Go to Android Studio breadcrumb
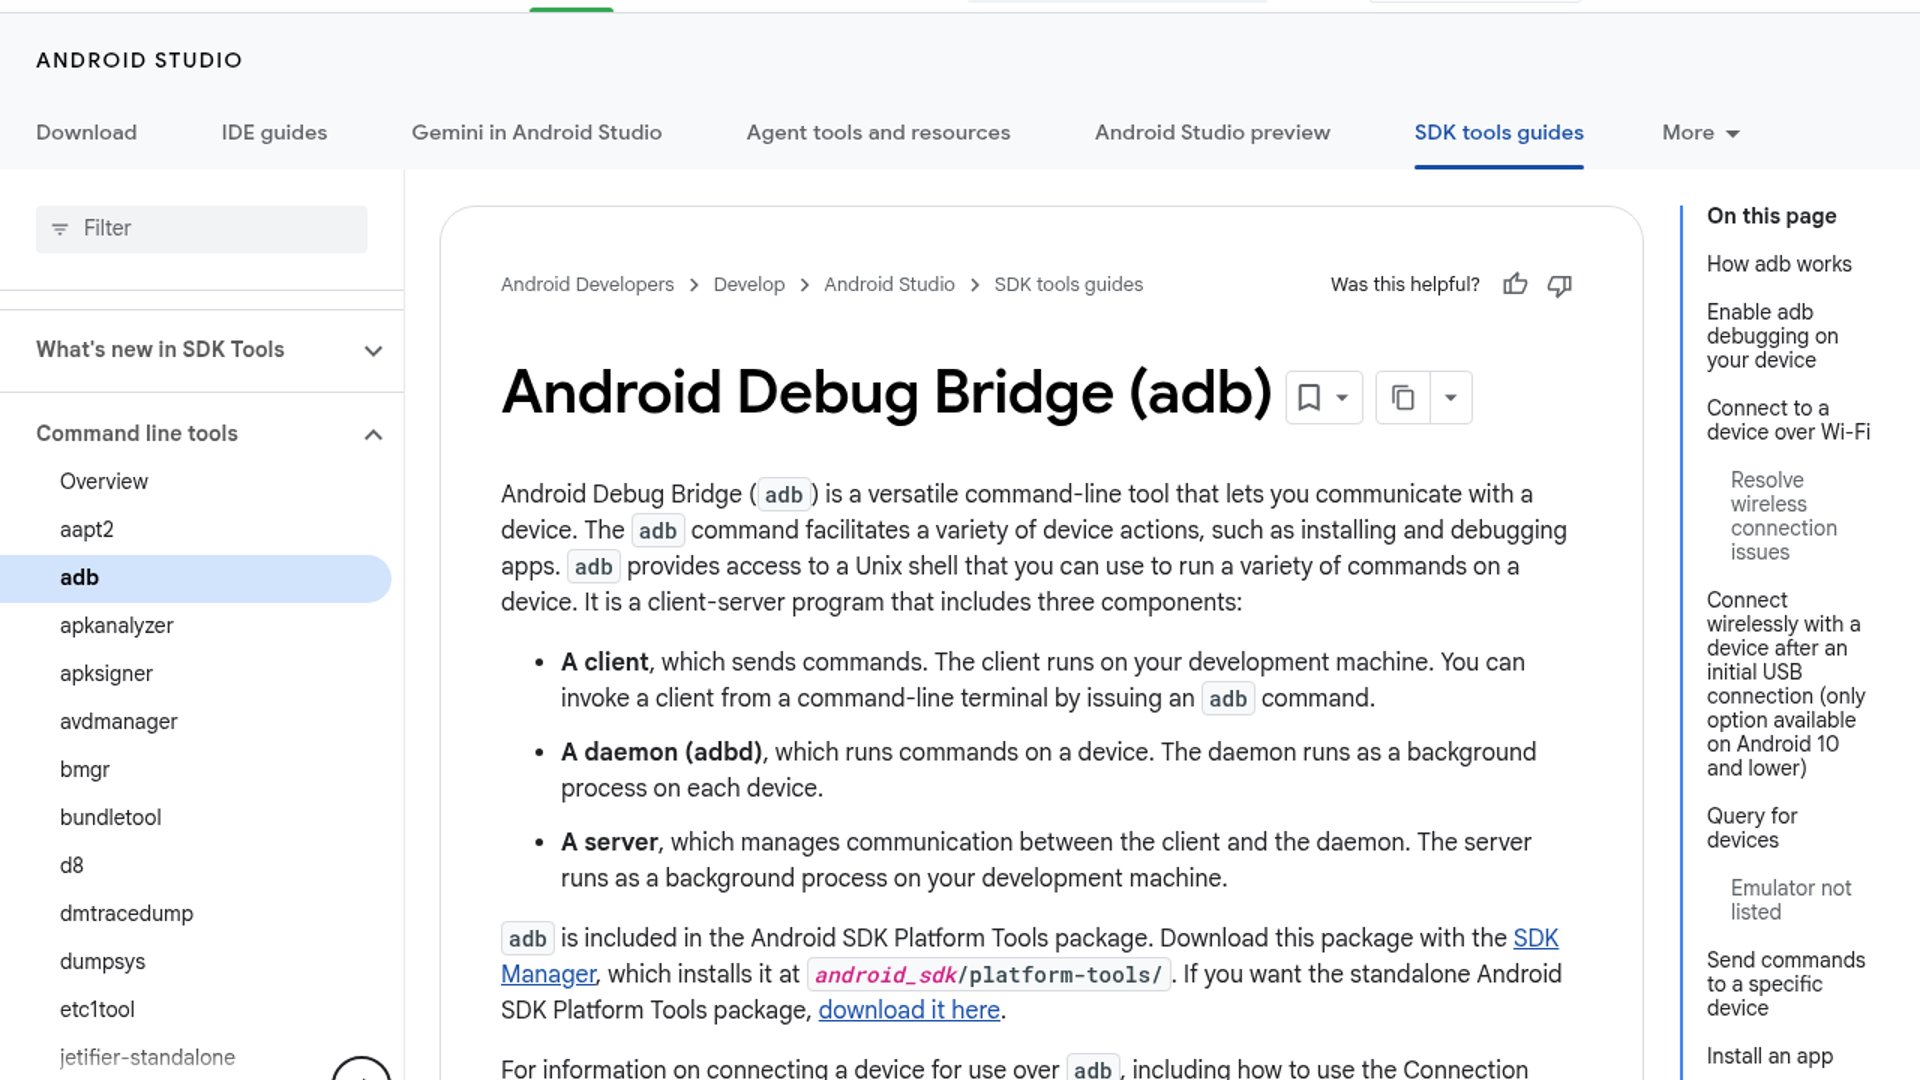The width and height of the screenshot is (1920, 1080). (889, 285)
